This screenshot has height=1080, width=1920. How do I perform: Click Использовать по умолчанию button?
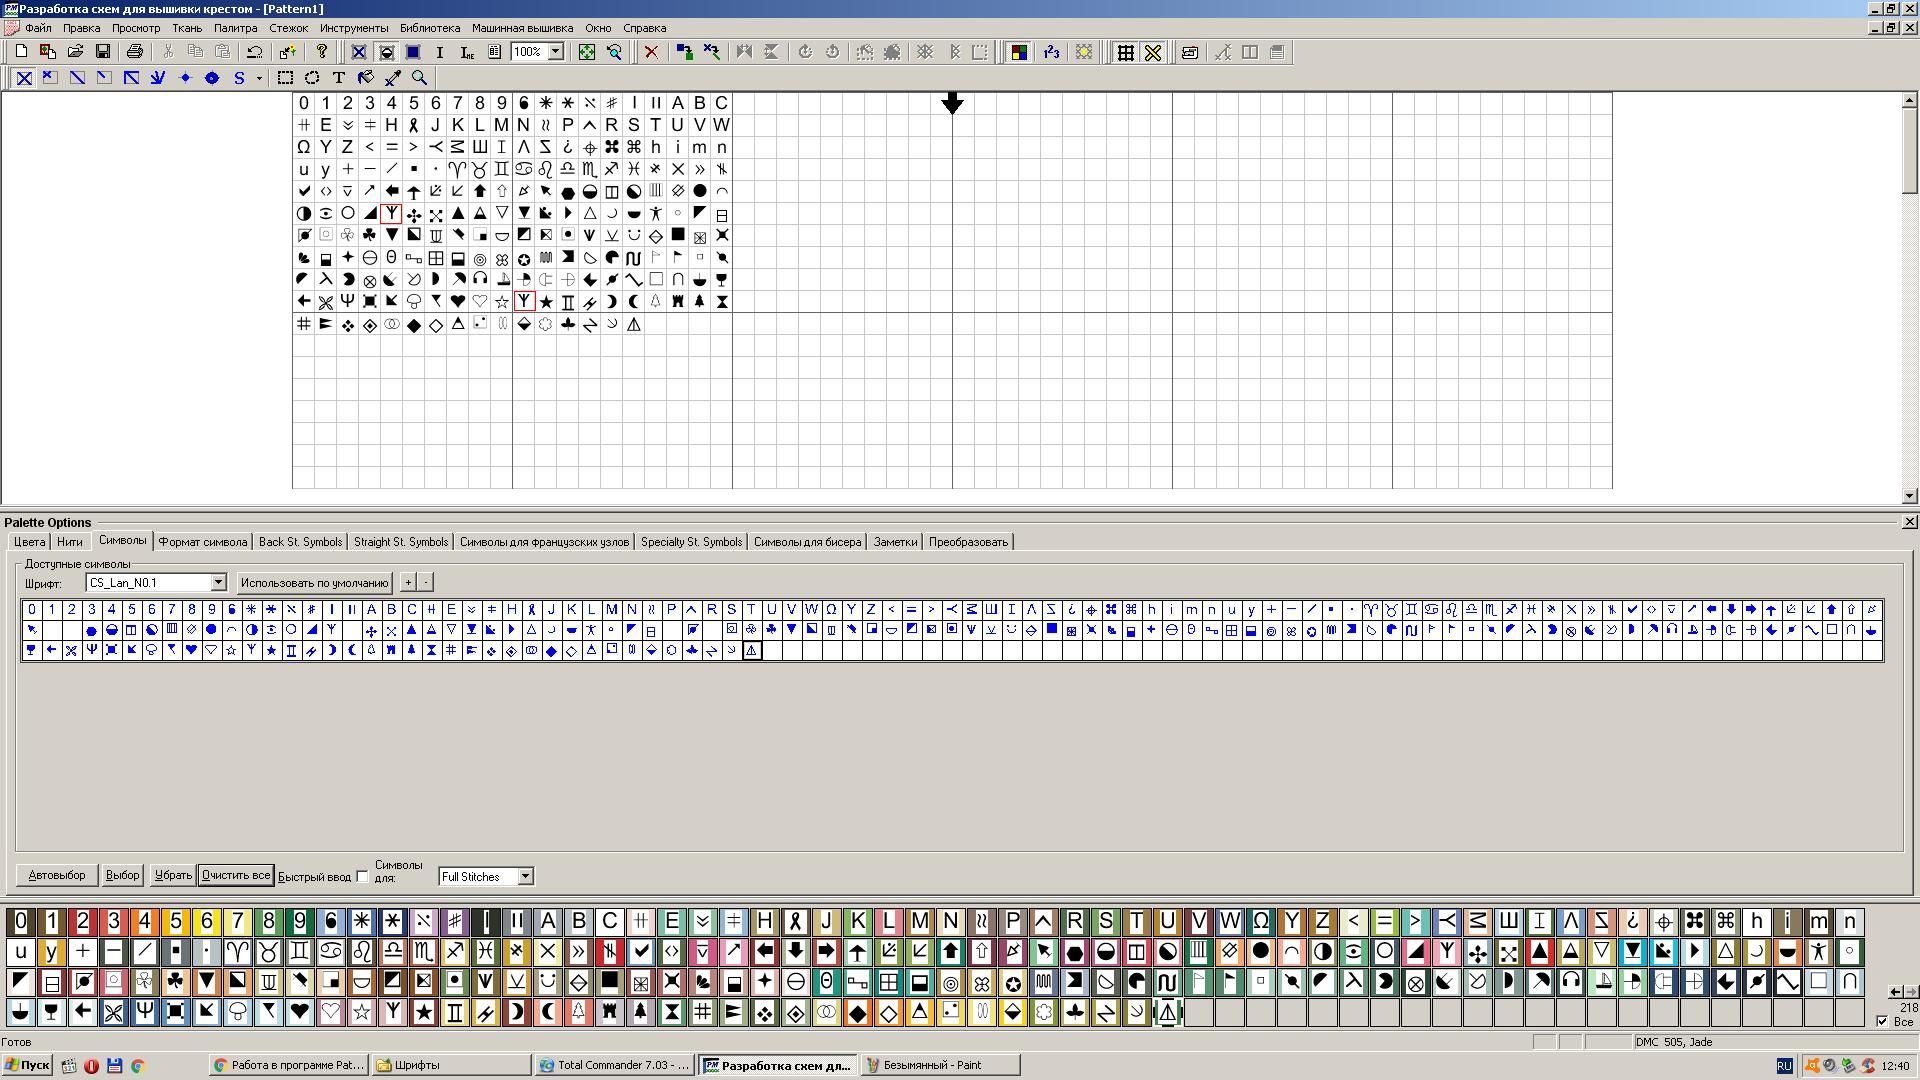[314, 583]
